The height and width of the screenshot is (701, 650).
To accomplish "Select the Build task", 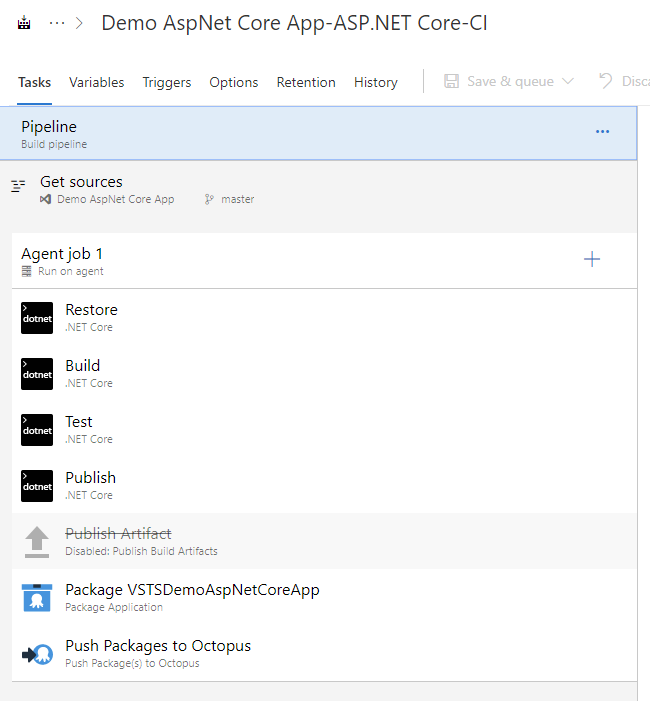I will (x=324, y=374).
